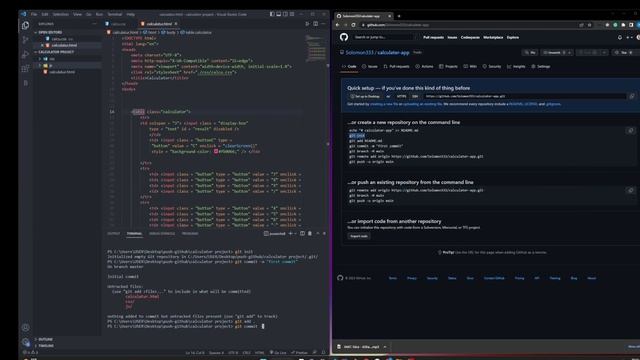Screen dimensions: 640x360
Task: Open the Extensions view in VS Code
Action: point(25,68)
